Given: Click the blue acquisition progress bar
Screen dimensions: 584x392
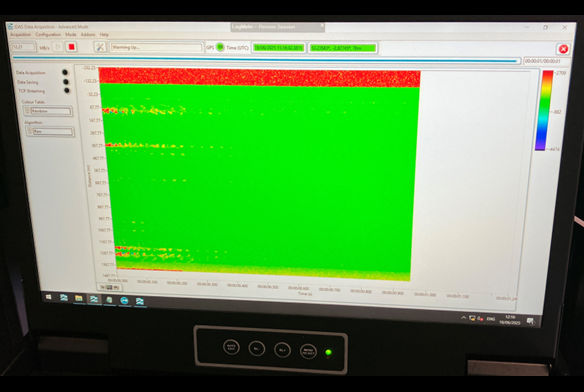Looking at the screenshot, I should click(x=266, y=59).
